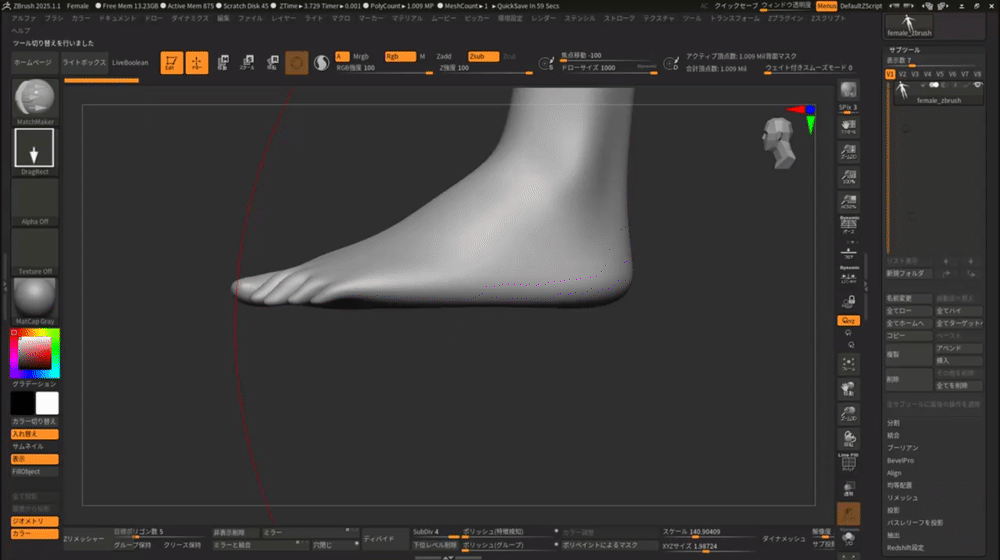Click the 全てロー button
This screenshot has height=560, width=1000.
click(x=909, y=311)
